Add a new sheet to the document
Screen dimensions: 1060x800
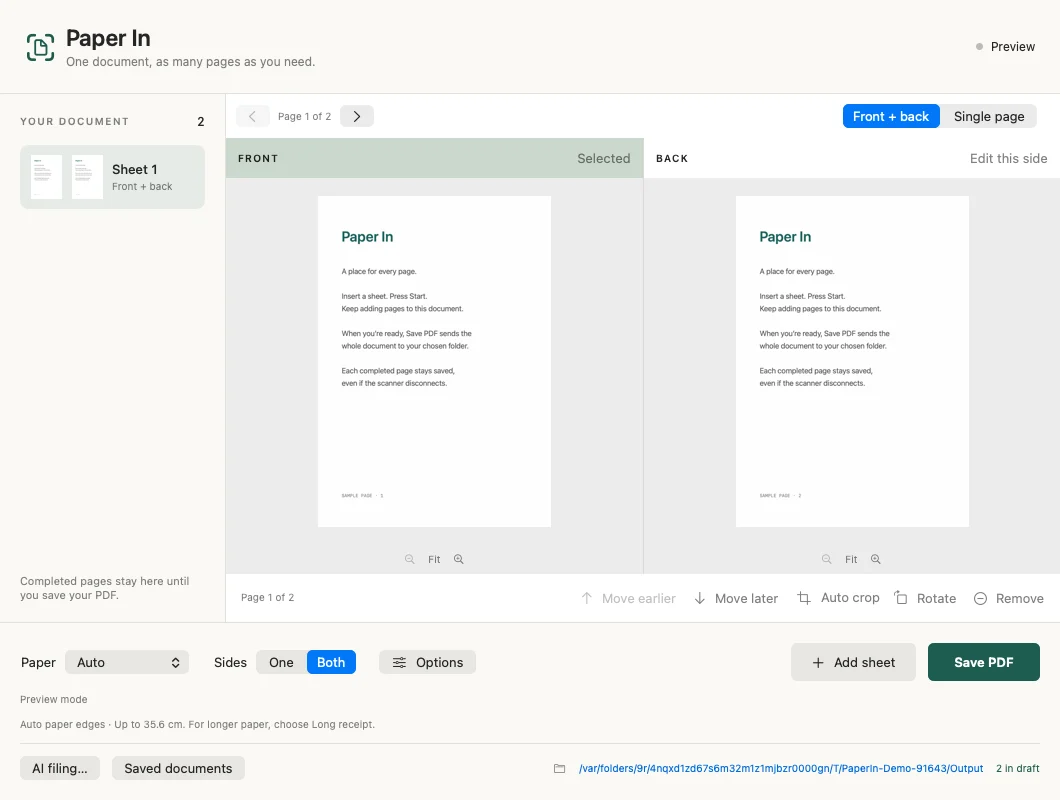pyautogui.click(x=853, y=662)
